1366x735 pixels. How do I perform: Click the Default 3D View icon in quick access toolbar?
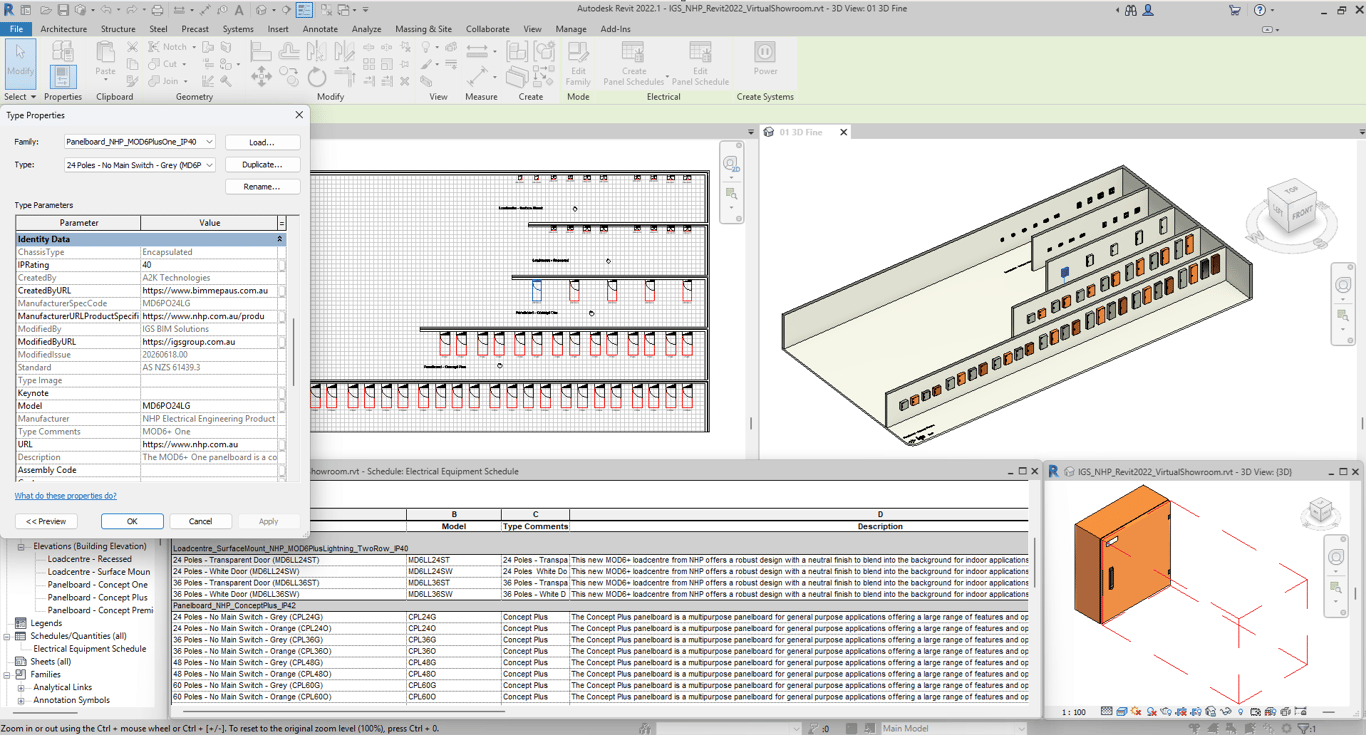(261, 10)
